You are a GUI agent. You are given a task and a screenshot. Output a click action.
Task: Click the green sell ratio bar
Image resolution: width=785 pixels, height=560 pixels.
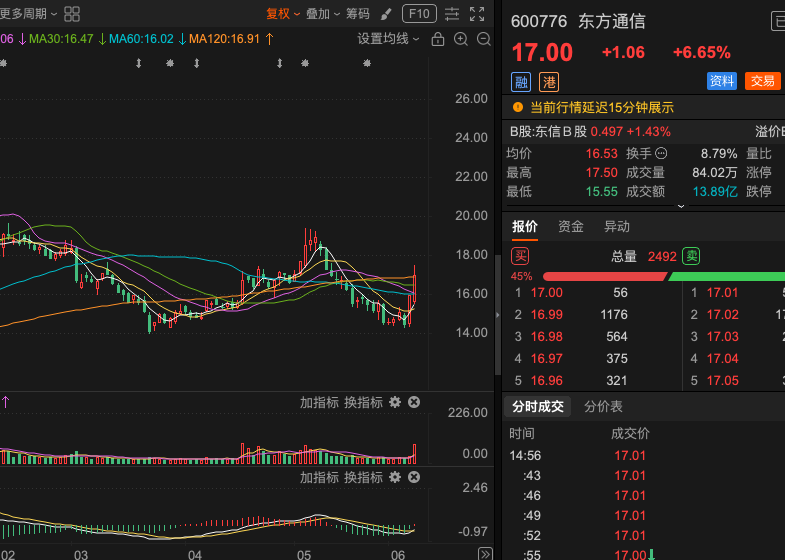(727, 277)
